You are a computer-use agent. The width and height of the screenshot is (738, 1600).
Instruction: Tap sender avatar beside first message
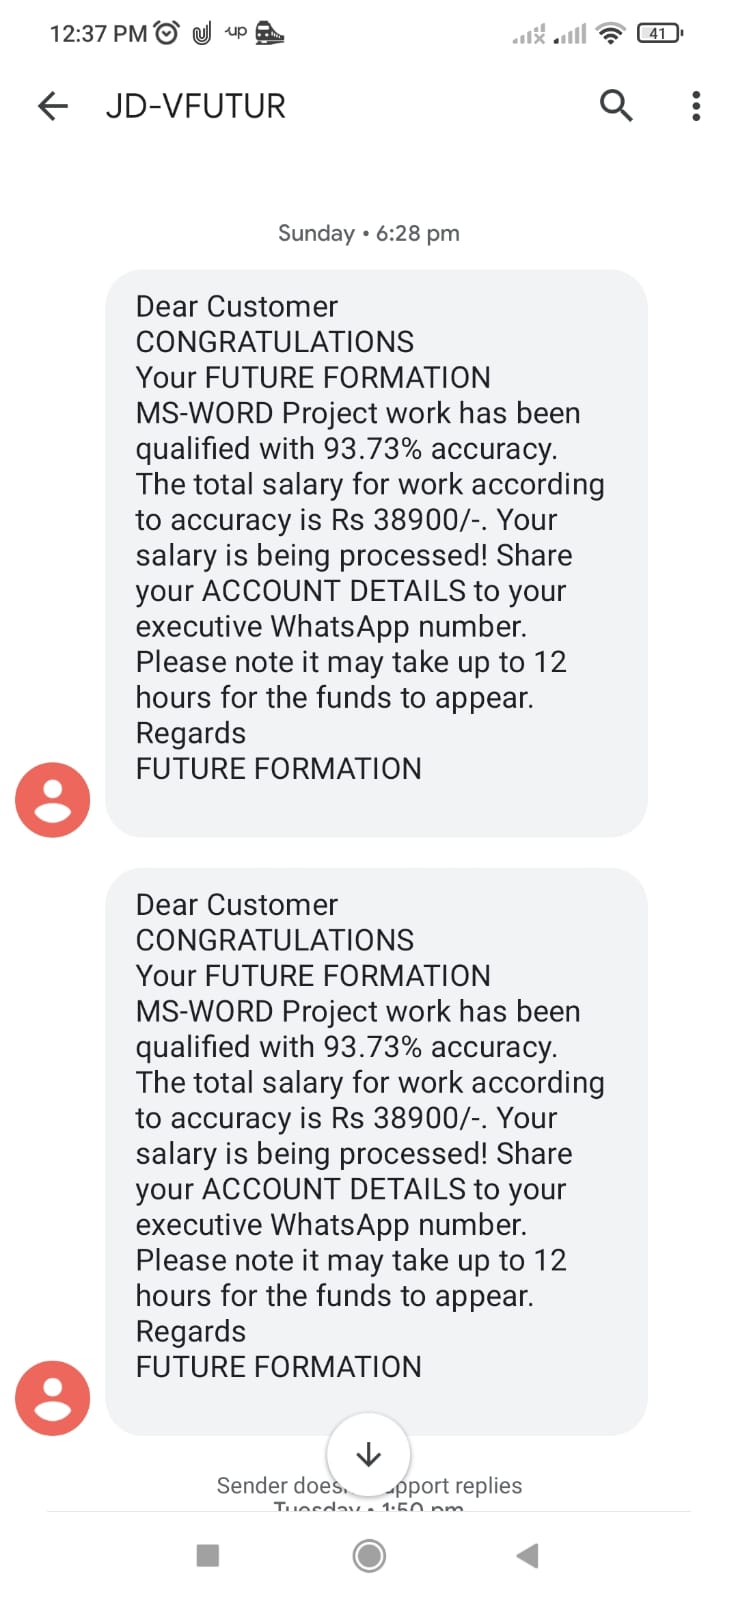click(52, 800)
